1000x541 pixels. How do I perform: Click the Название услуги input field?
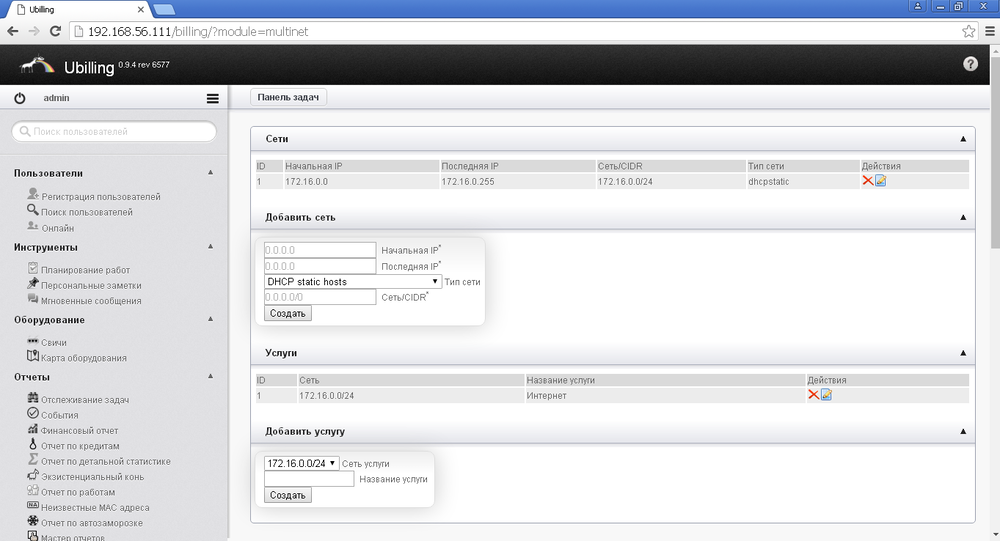tap(309, 479)
